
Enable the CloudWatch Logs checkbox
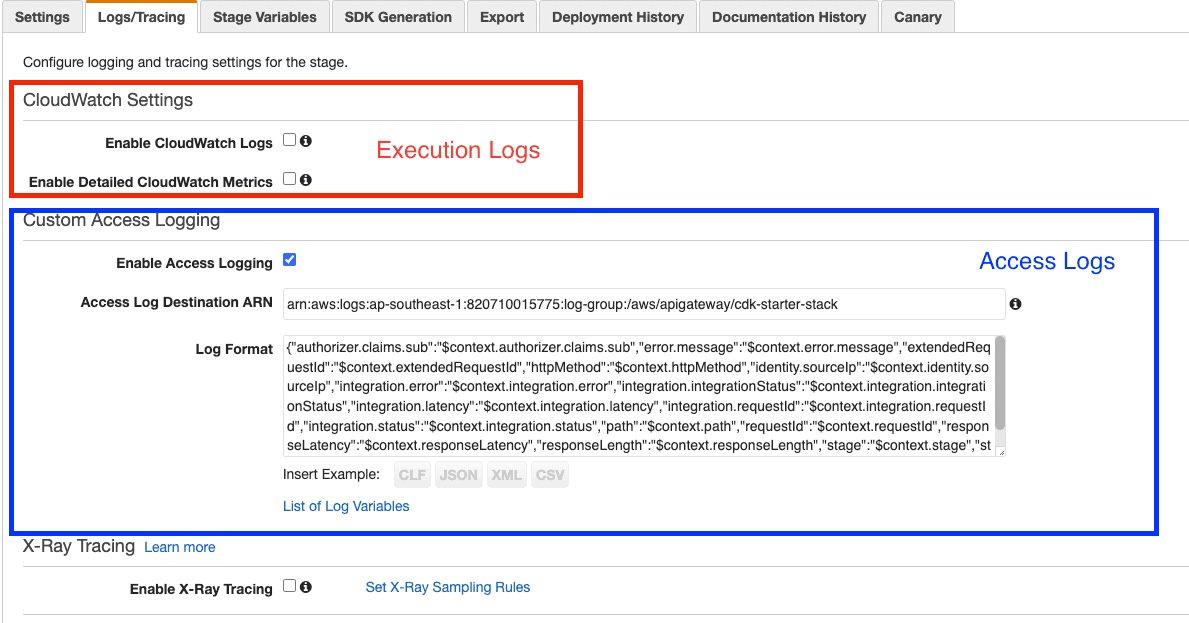[287, 141]
